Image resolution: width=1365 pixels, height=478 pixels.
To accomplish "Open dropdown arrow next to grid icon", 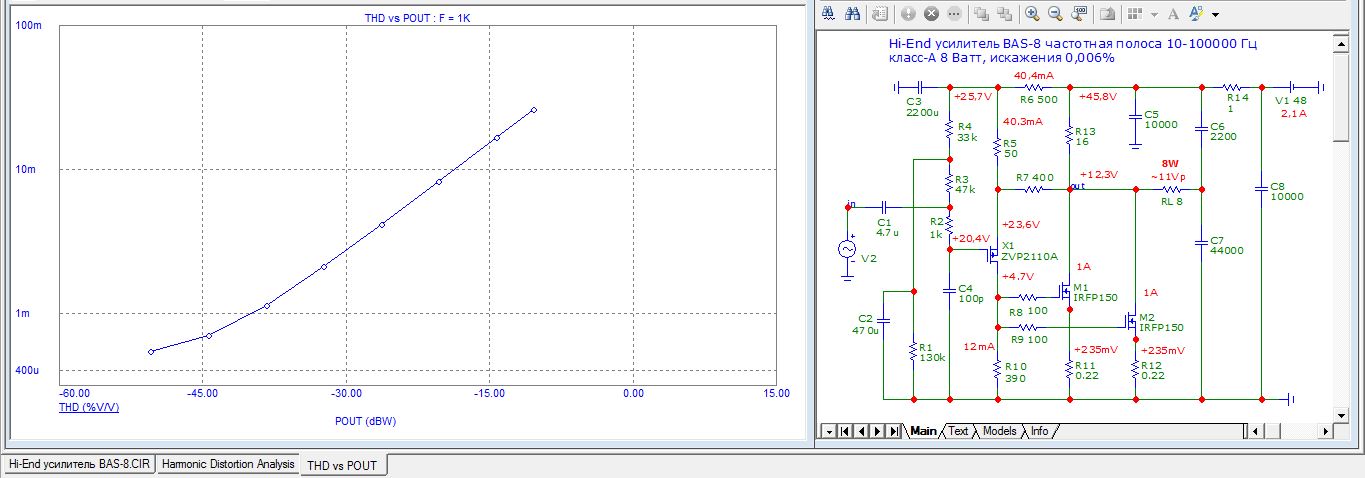I will click(1154, 15).
